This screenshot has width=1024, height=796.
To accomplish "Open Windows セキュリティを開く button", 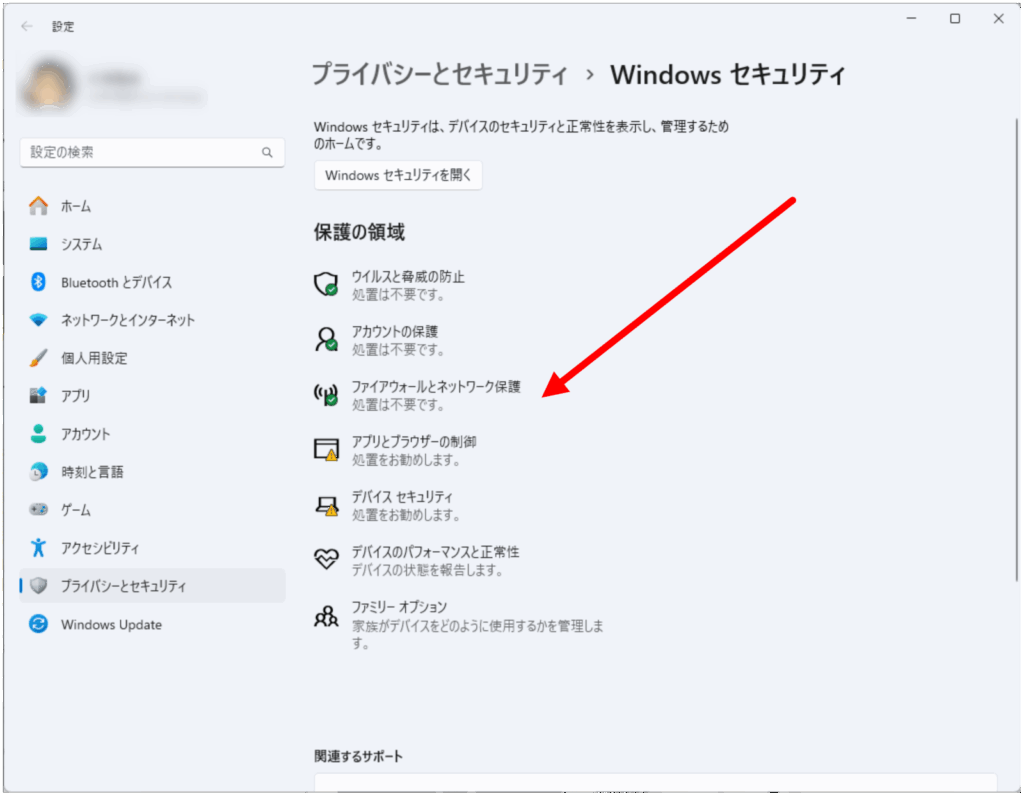I will pos(398,175).
